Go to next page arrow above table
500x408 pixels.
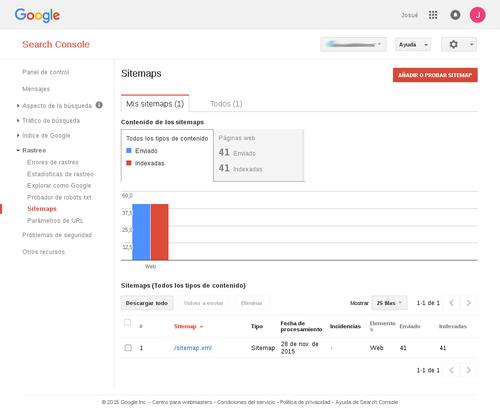click(x=468, y=303)
